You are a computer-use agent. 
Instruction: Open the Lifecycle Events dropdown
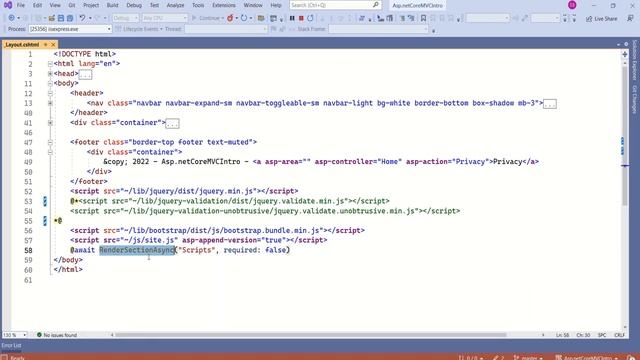pos(140,29)
